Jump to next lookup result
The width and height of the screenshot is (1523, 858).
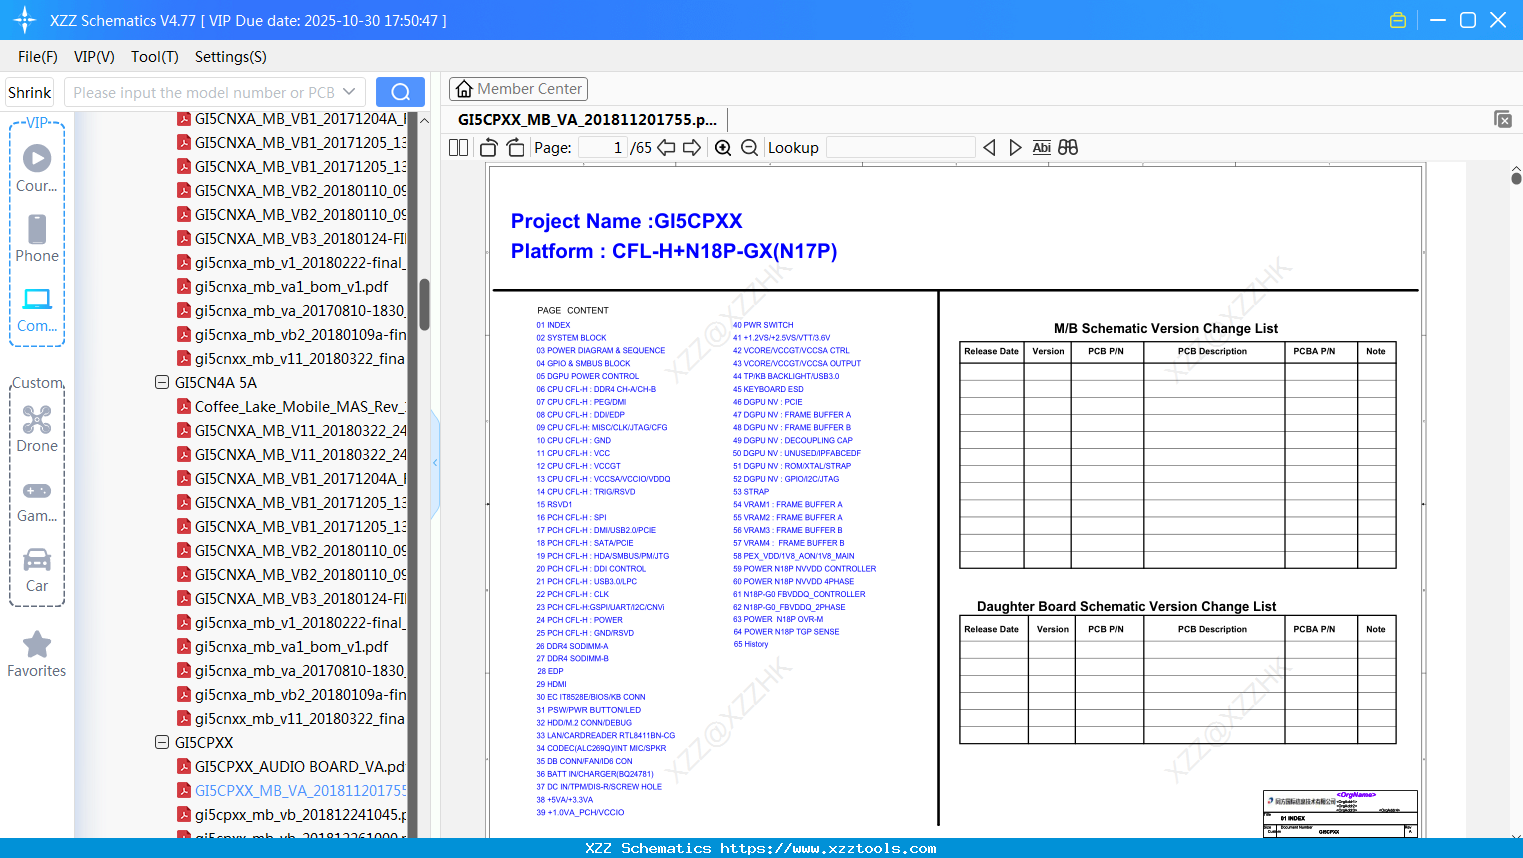1015,147
